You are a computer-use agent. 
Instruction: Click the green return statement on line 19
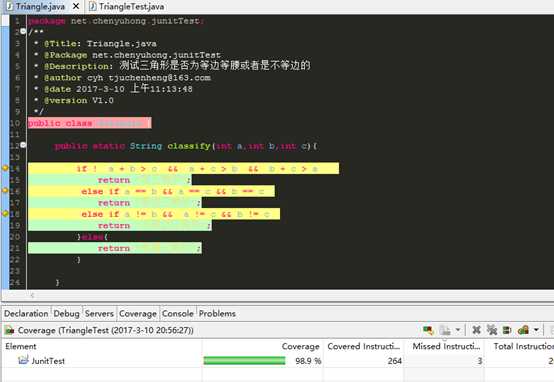click(x=120, y=225)
